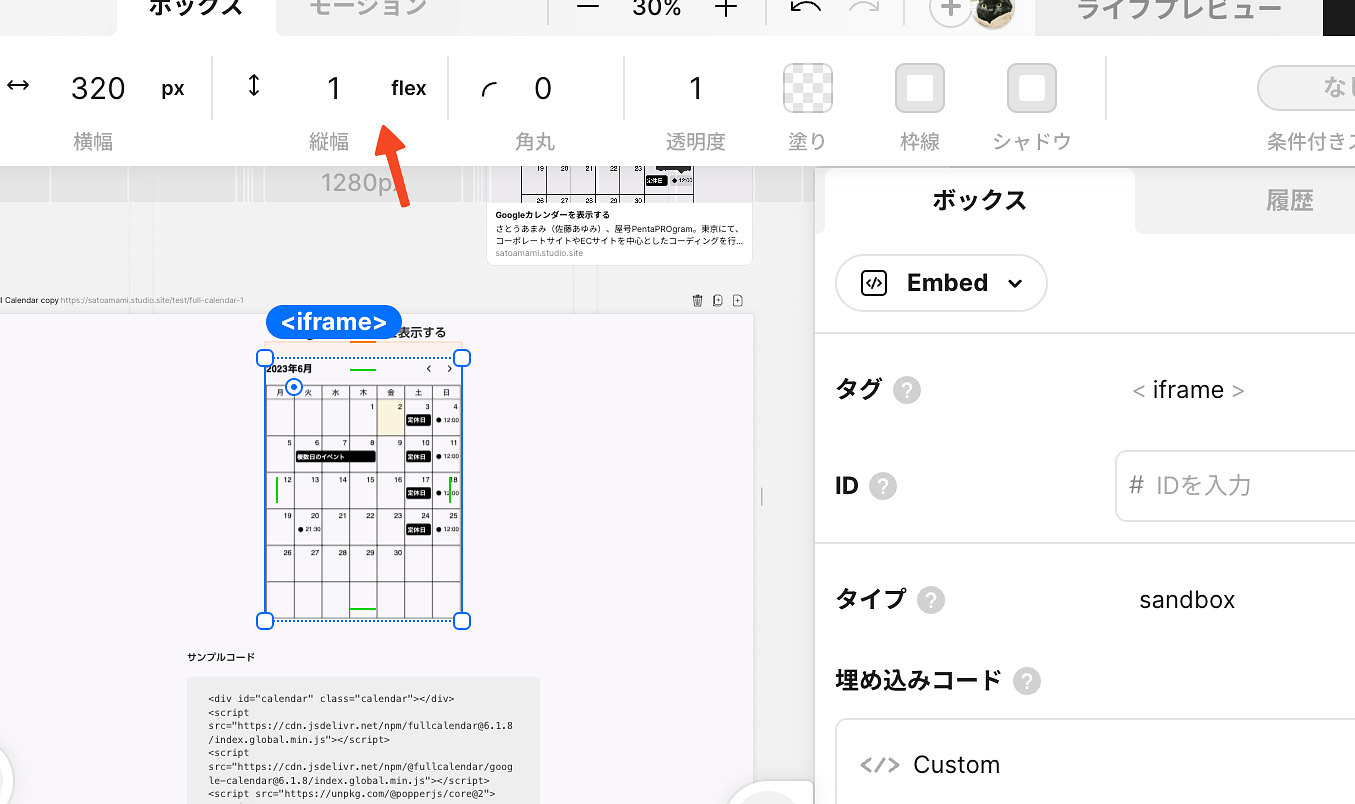Go to previous month in calendar
This screenshot has height=804, width=1355.
[429, 369]
